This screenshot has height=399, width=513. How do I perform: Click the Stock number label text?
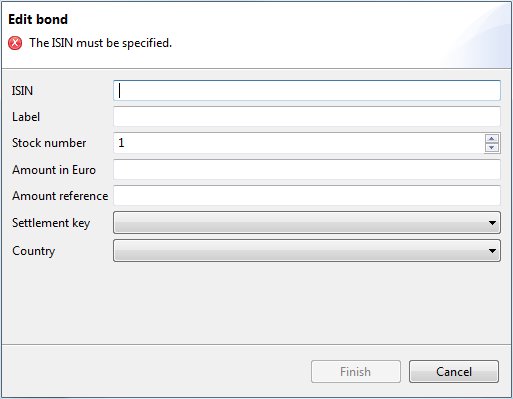point(49,143)
